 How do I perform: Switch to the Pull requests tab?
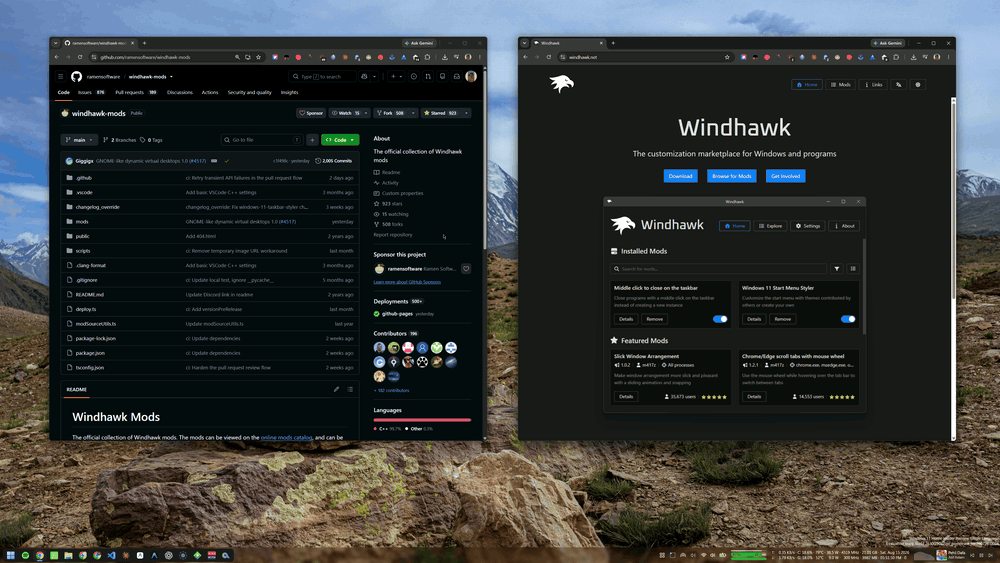click(135, 92)
